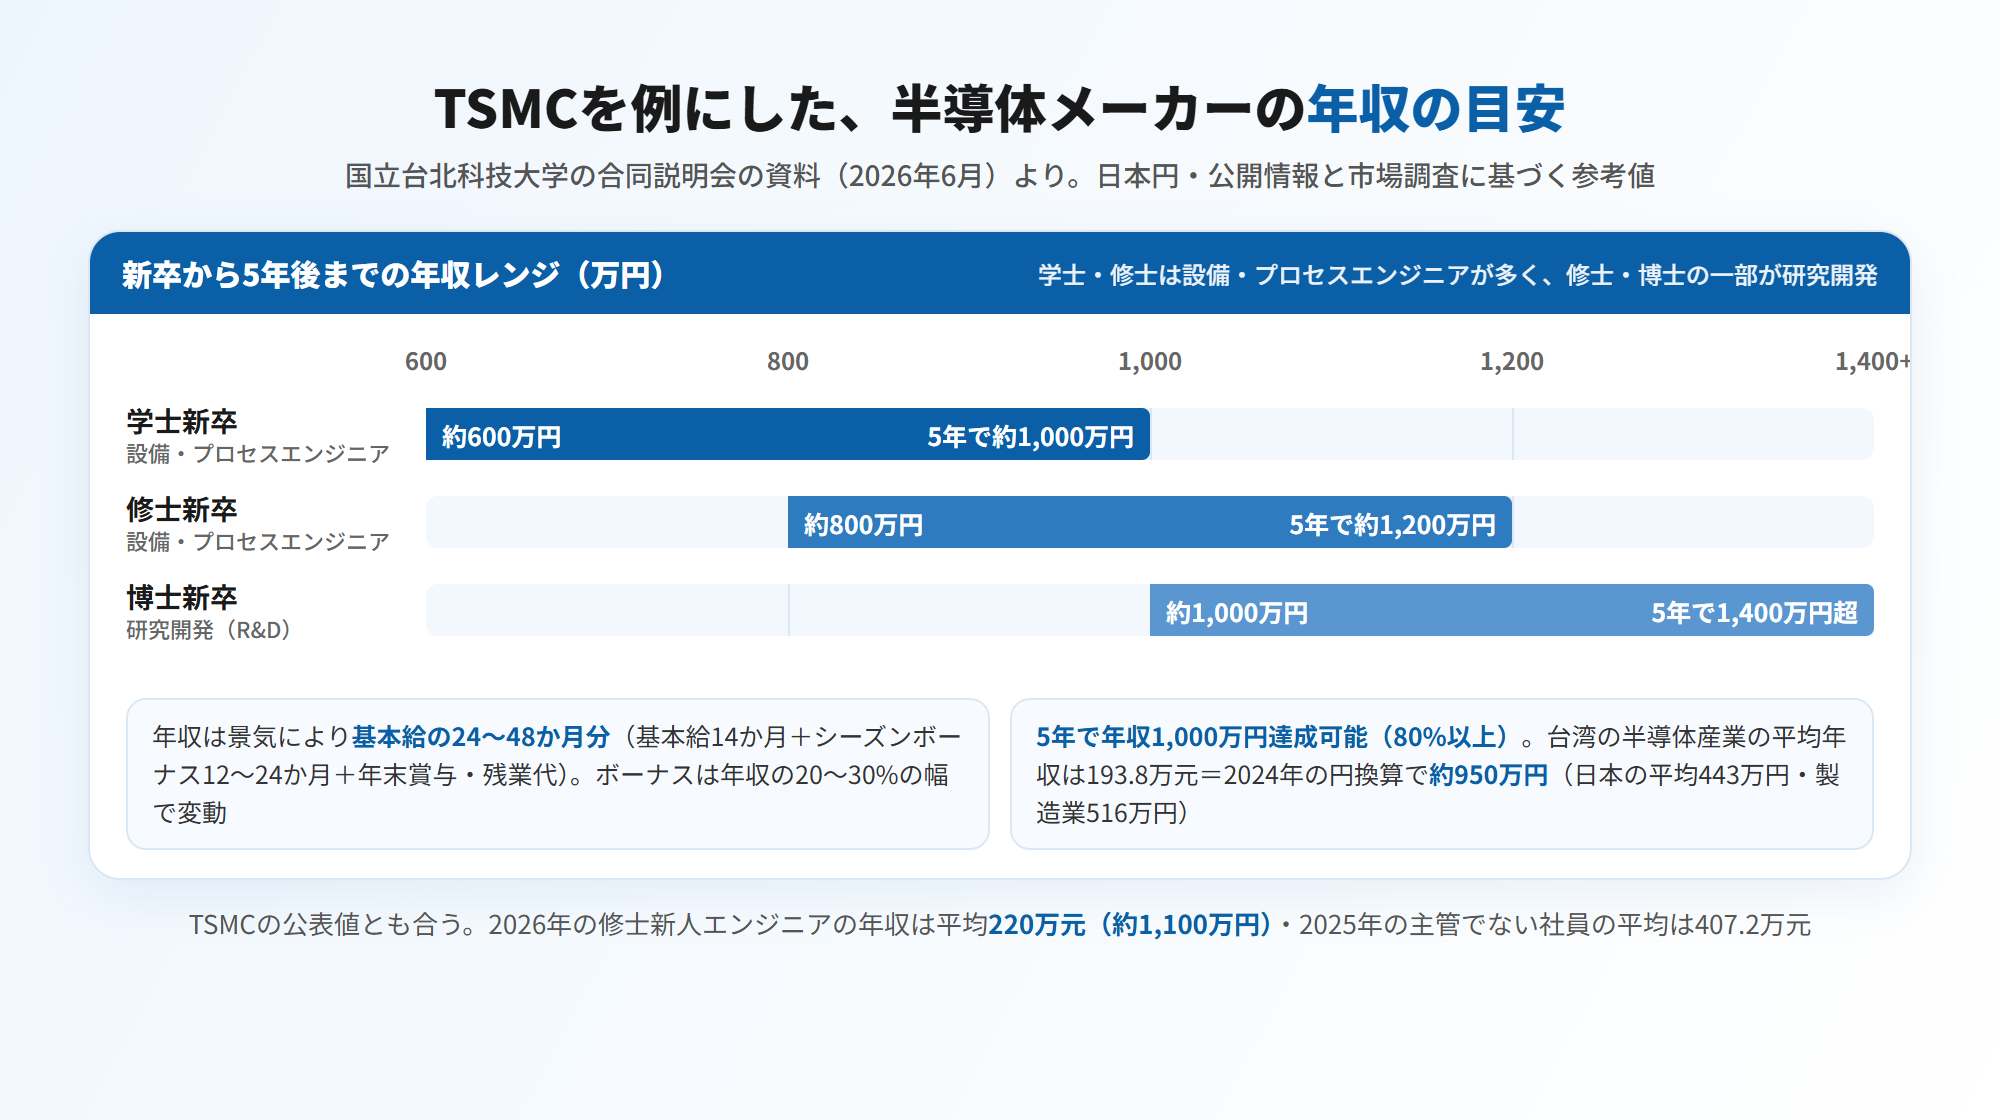
Task: Click the row label '学士新卒'
Action: click(182, 421)
